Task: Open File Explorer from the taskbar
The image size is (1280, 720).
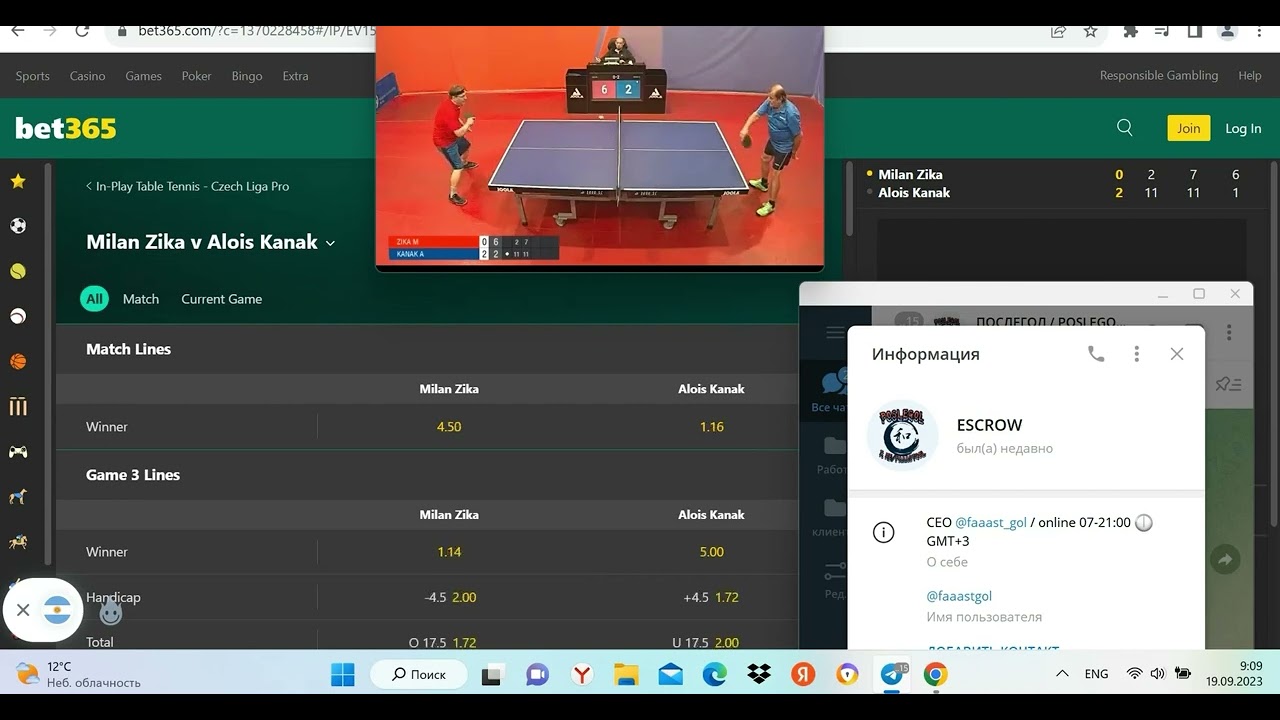Action: click(x=626, y=675)
